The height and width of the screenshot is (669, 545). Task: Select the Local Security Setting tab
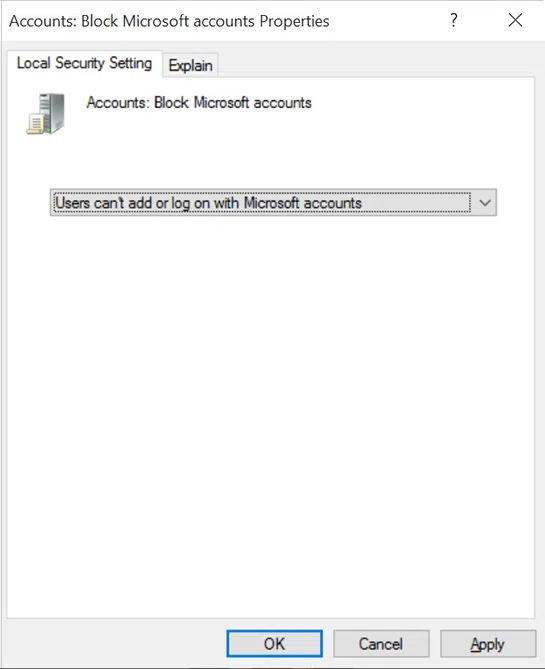pos(84,63)
